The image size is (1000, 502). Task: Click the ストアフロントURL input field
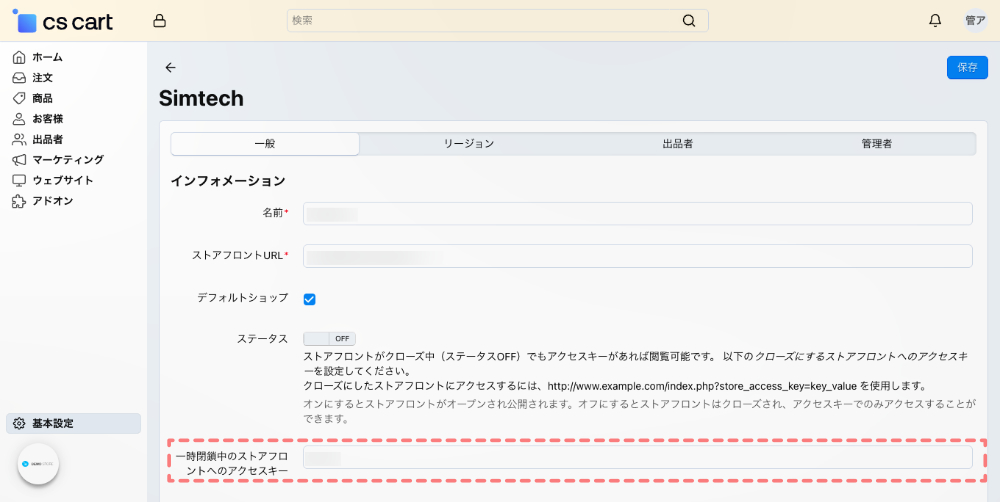638,257
